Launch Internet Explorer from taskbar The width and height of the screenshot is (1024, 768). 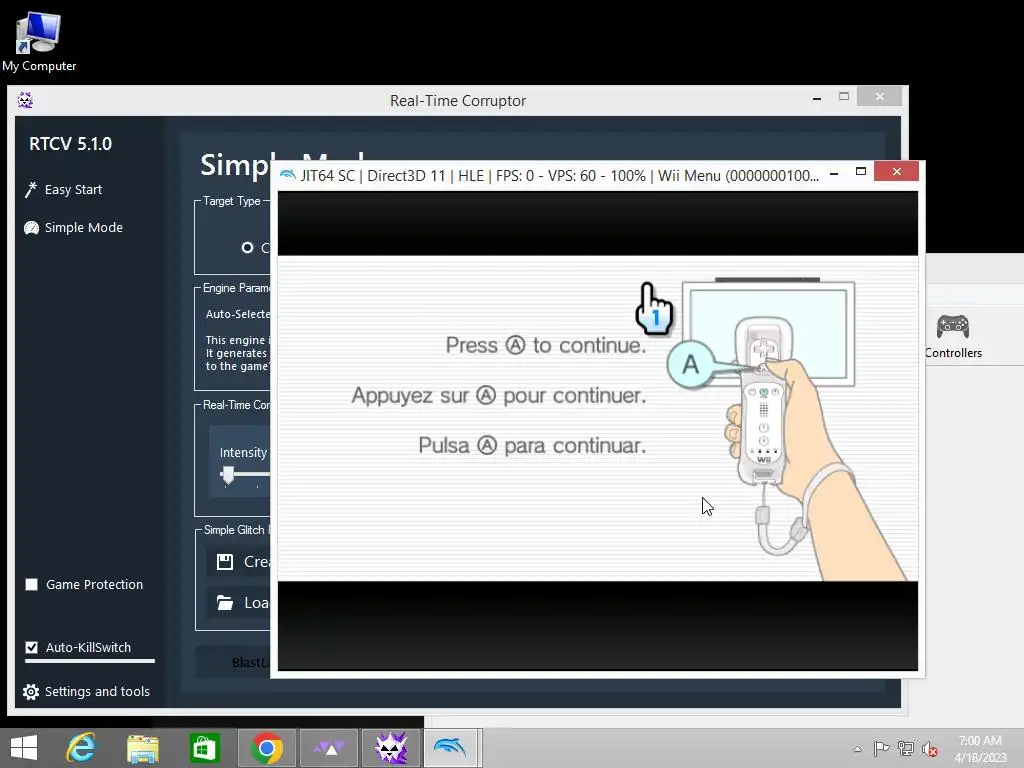click(81, 748)
